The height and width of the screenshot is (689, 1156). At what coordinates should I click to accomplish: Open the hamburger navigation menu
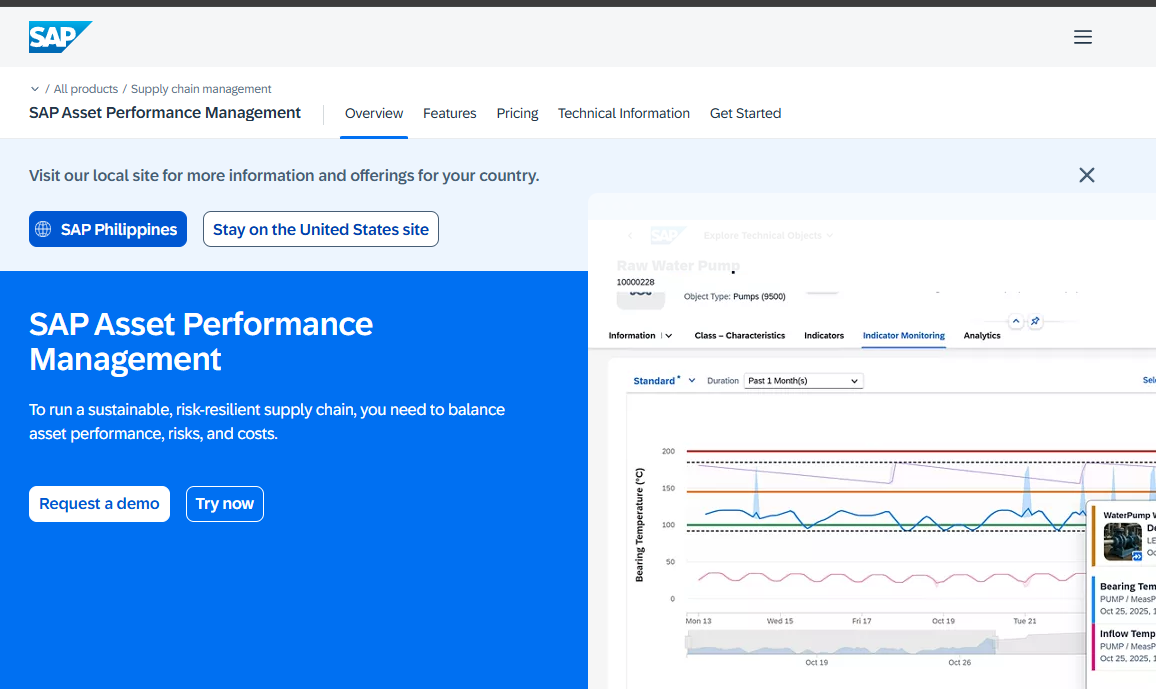click(x=1082, y=37)
